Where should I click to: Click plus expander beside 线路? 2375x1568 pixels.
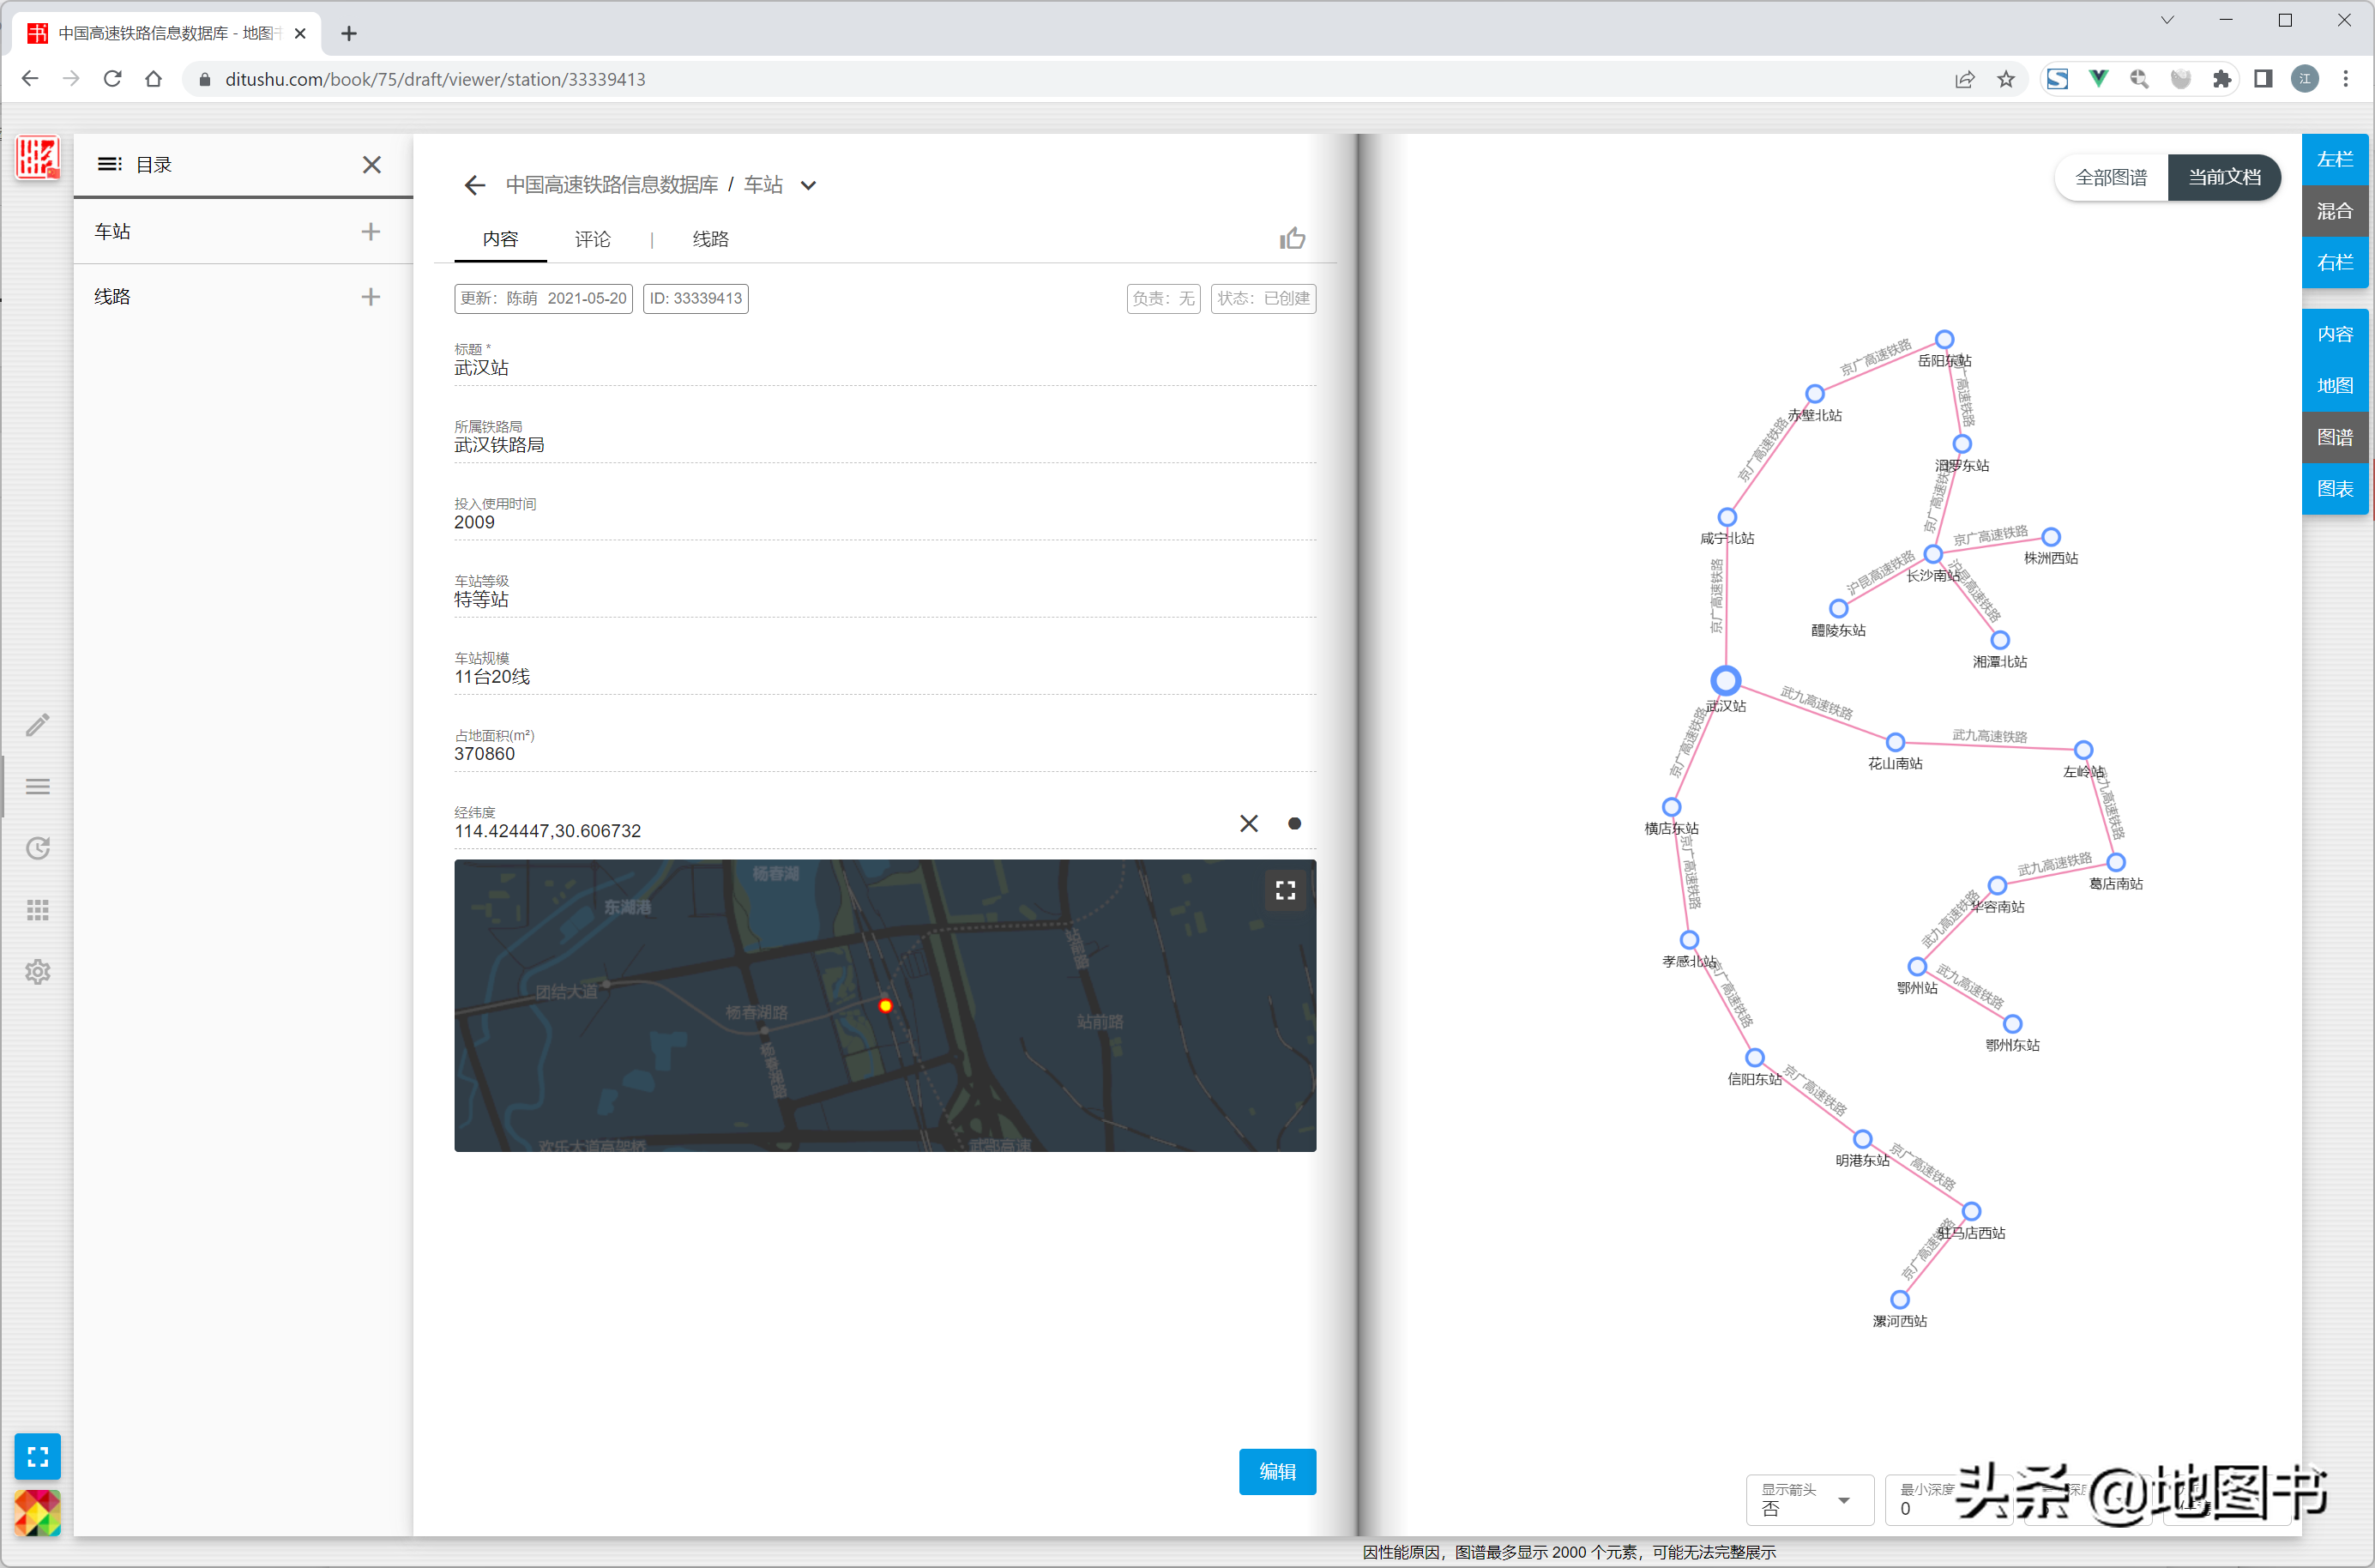pos(370,296)
